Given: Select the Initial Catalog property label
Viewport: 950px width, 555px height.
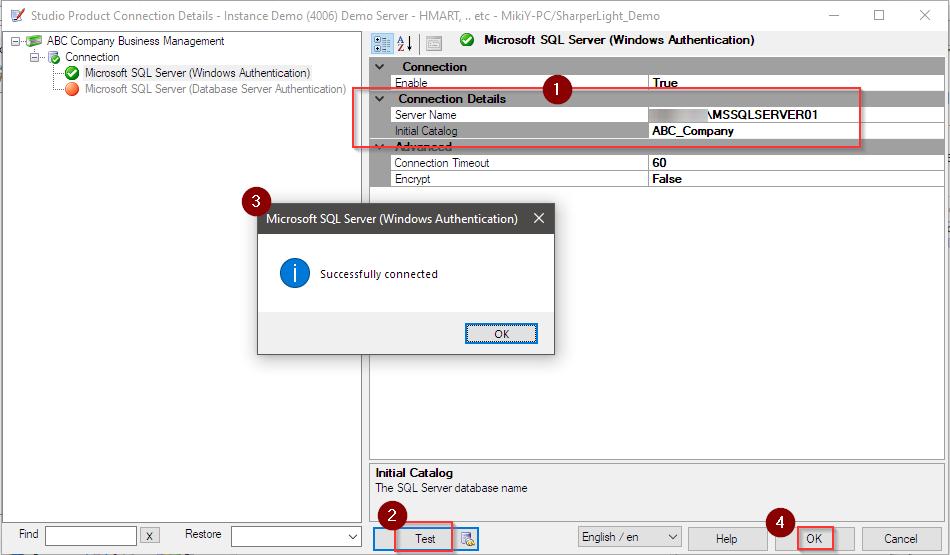Looking at the screenshot, I should 426,131.
